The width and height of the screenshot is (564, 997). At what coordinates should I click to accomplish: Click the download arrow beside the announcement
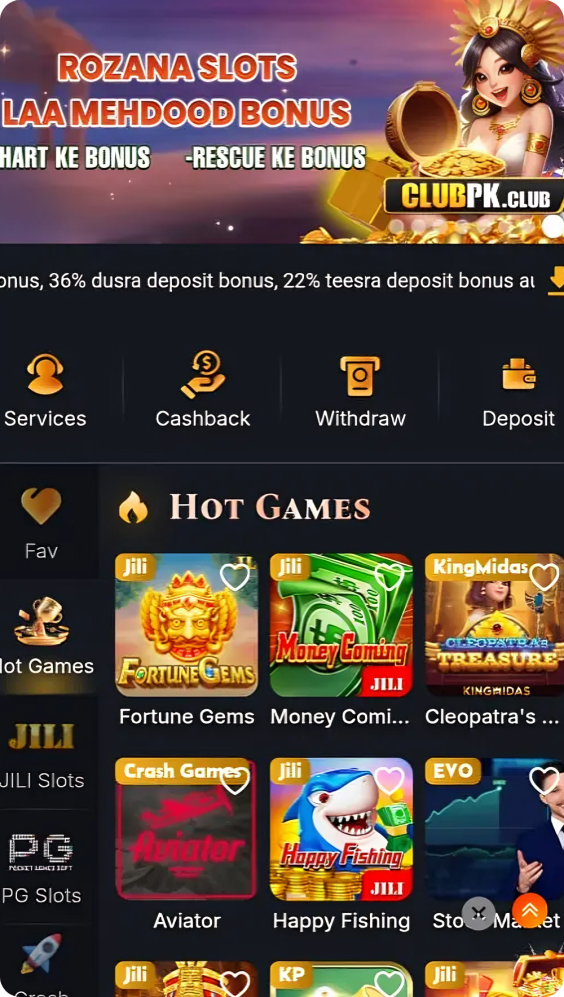click(556, 281)
